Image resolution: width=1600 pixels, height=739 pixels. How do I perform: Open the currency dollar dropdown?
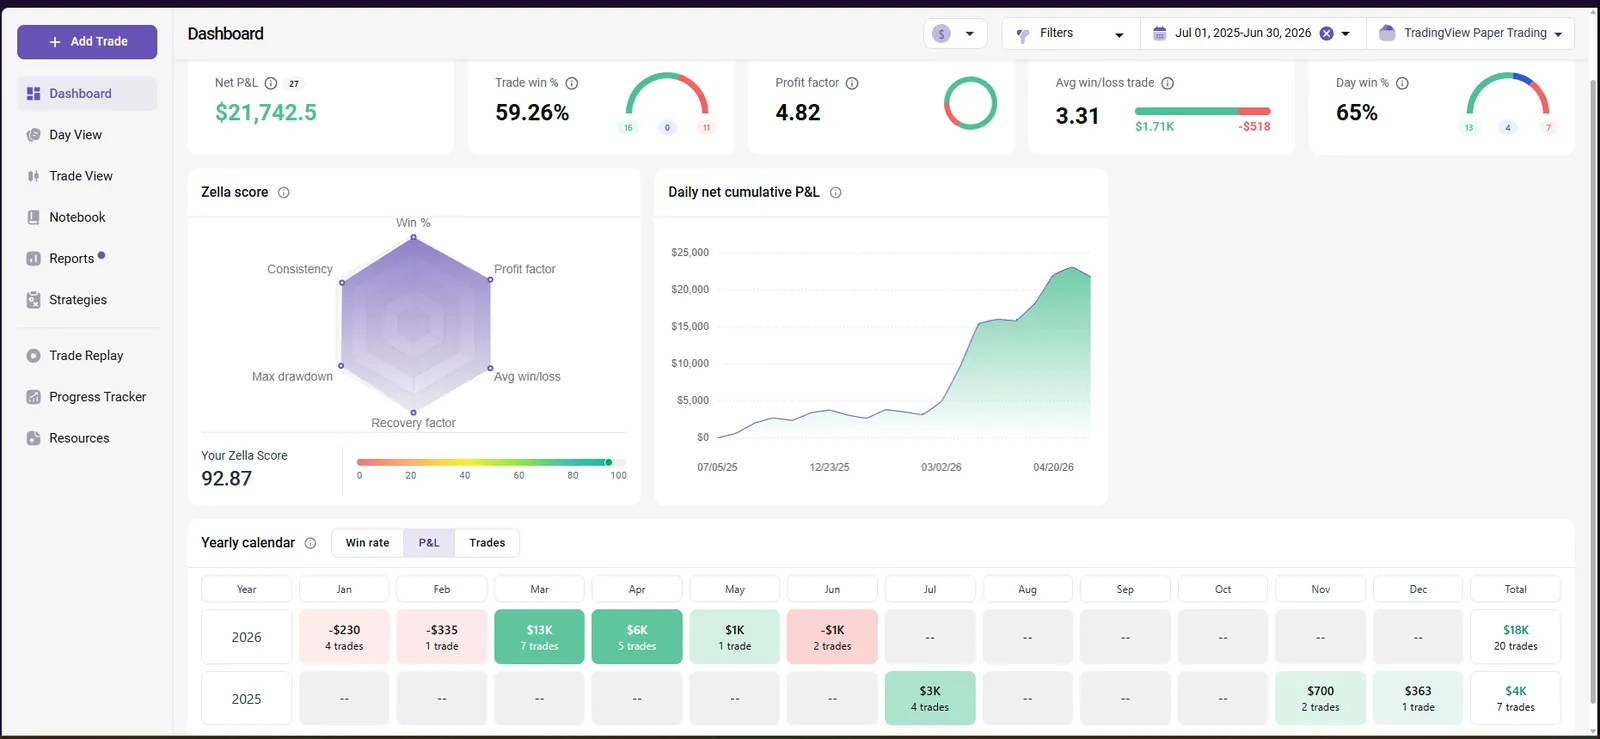click(x=955, y=33)
